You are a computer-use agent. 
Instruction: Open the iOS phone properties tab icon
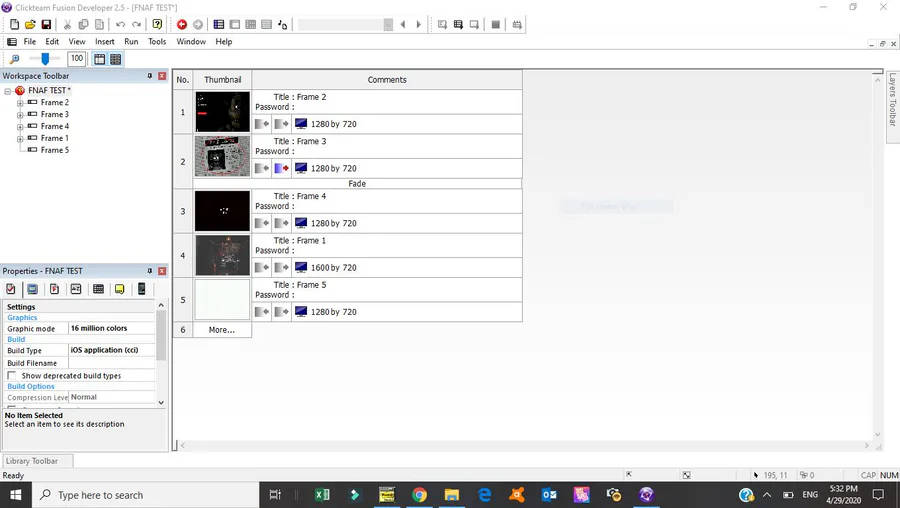point(141,289)
